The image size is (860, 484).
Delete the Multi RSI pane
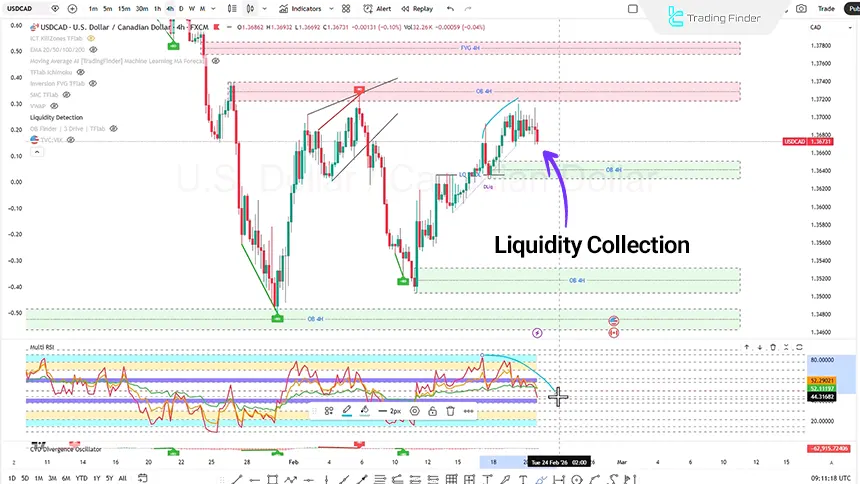(x=773, y=347)
